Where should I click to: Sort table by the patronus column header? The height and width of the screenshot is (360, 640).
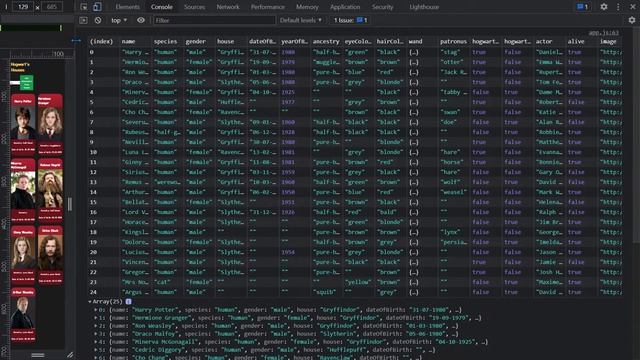pos(454,42)
